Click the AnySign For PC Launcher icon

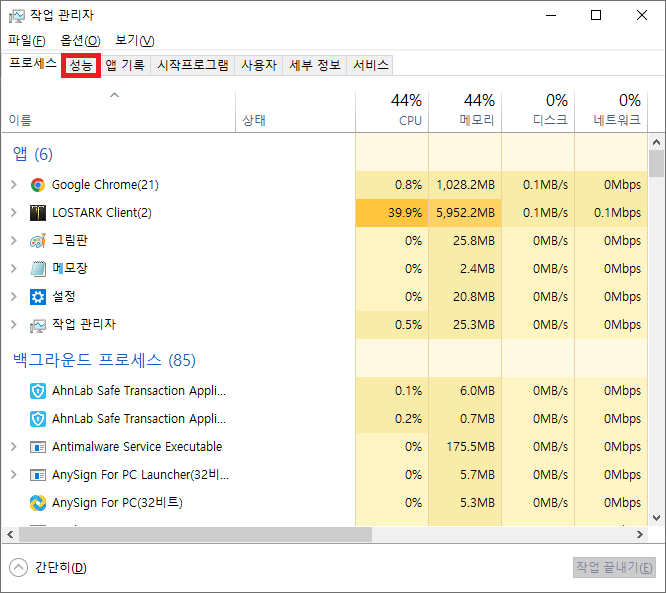point(38,474)
